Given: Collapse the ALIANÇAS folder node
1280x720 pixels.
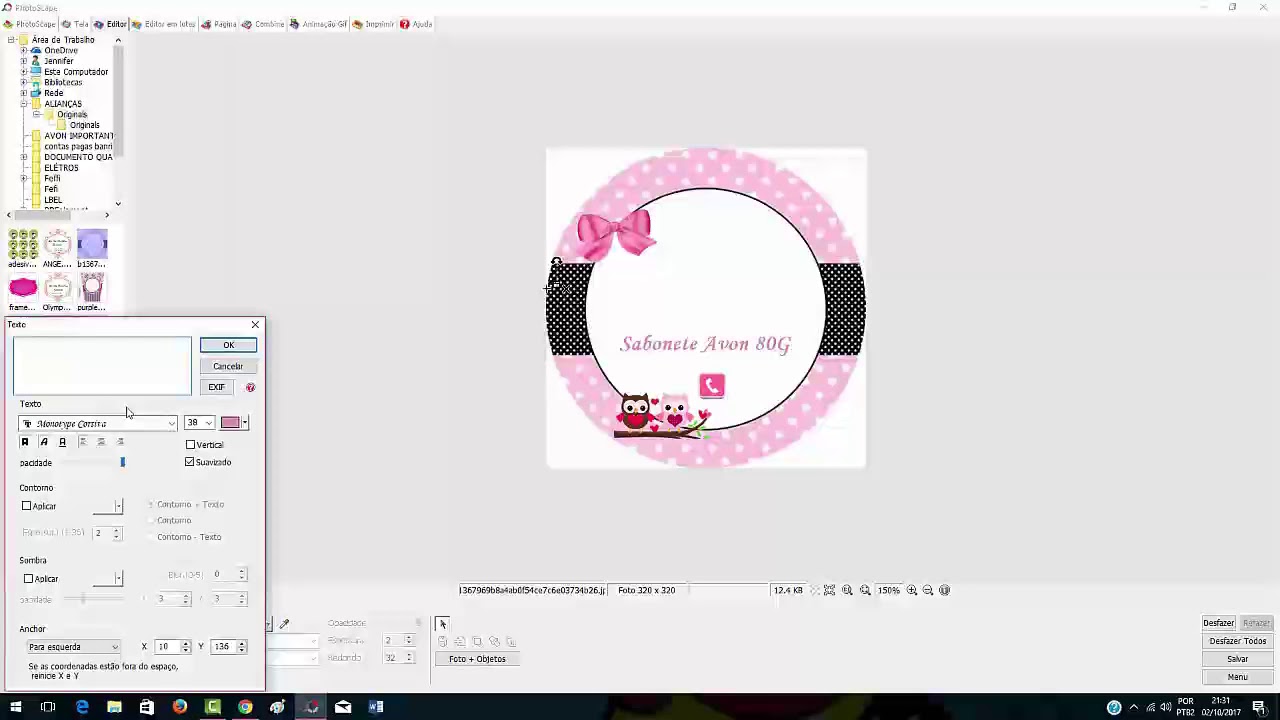Looking at the screenshot, I should coord(24,104).
